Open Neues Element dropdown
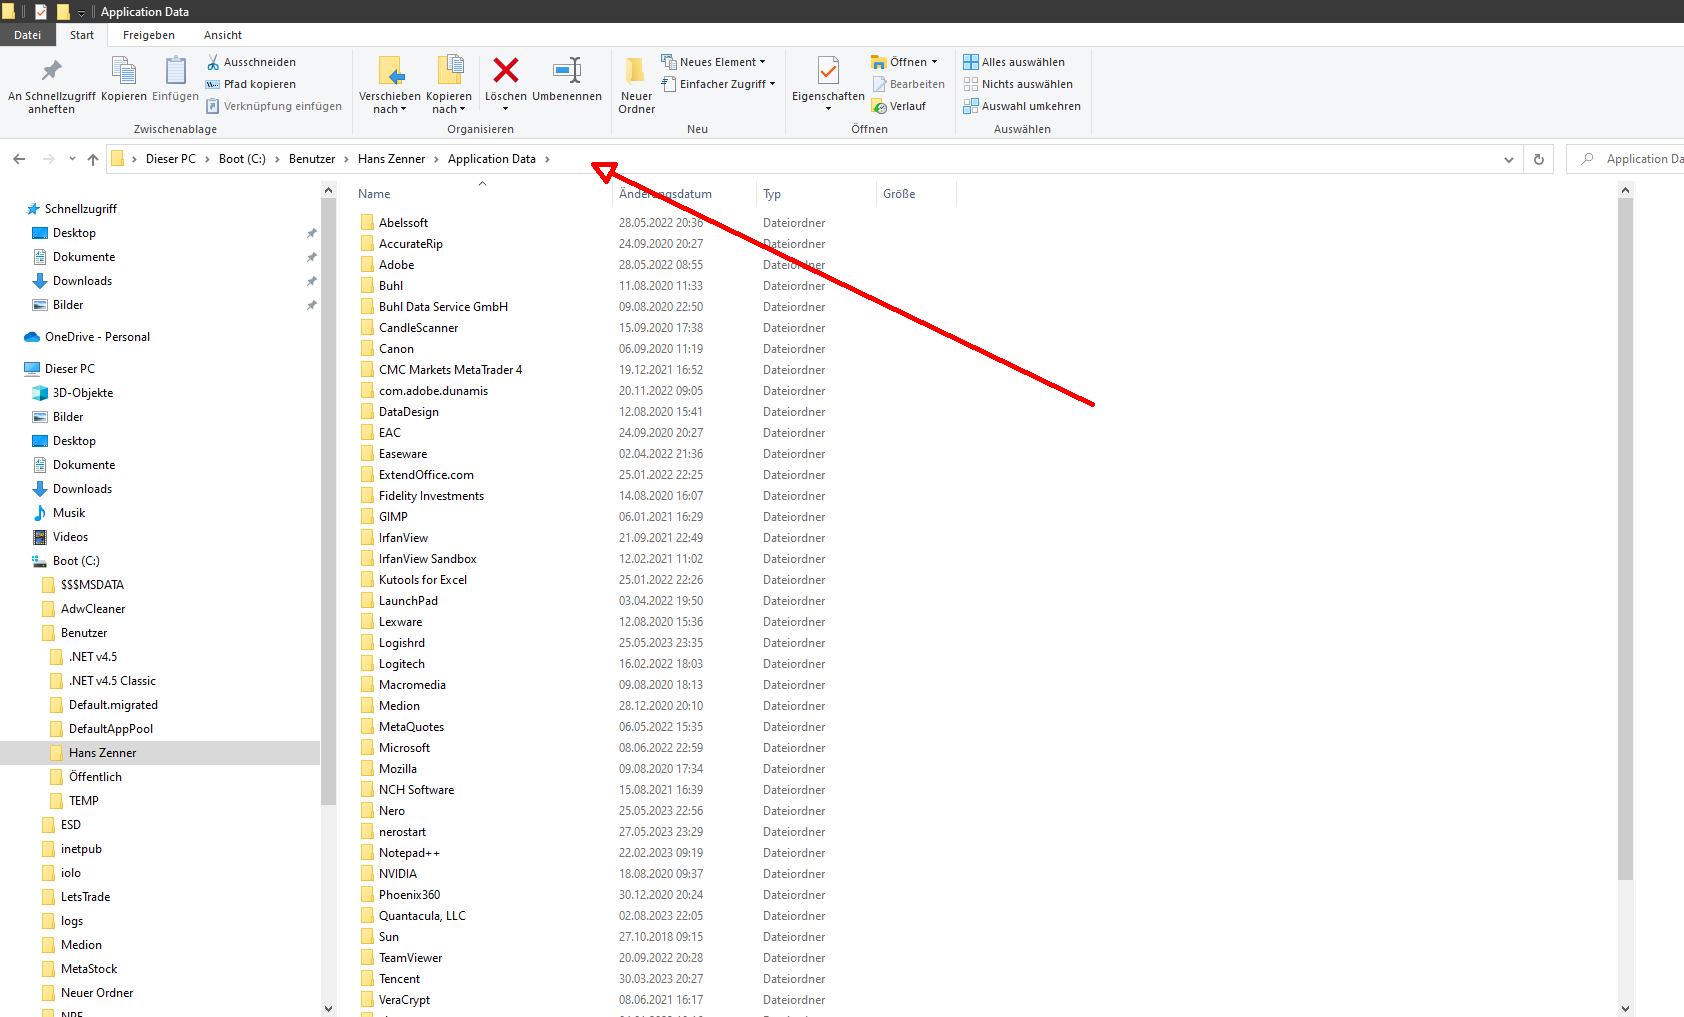Viewport: 1684px width, 1017px height. pos(713,62)
